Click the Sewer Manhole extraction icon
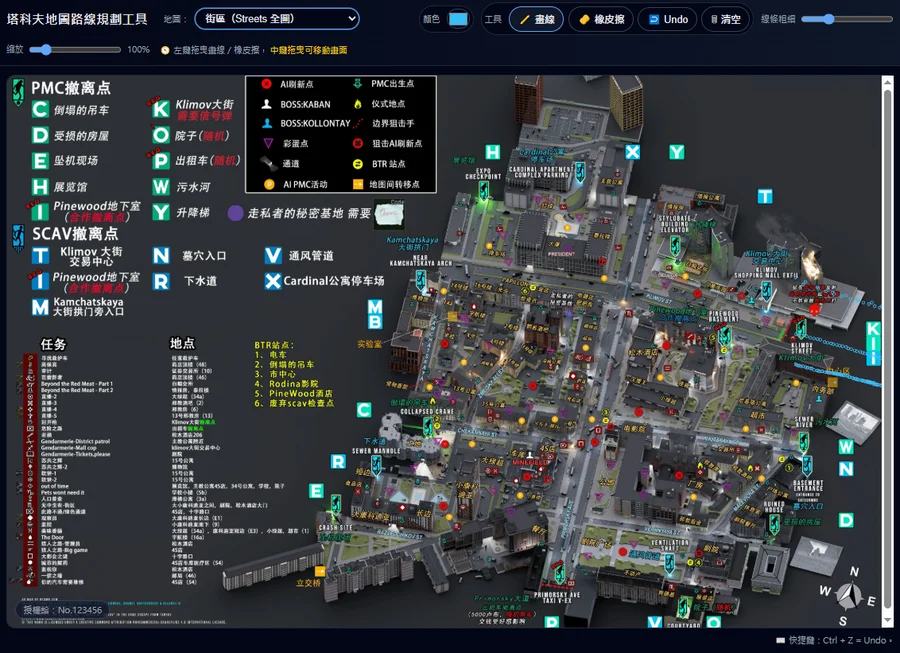The image size is (900, 653). (377, 465)
